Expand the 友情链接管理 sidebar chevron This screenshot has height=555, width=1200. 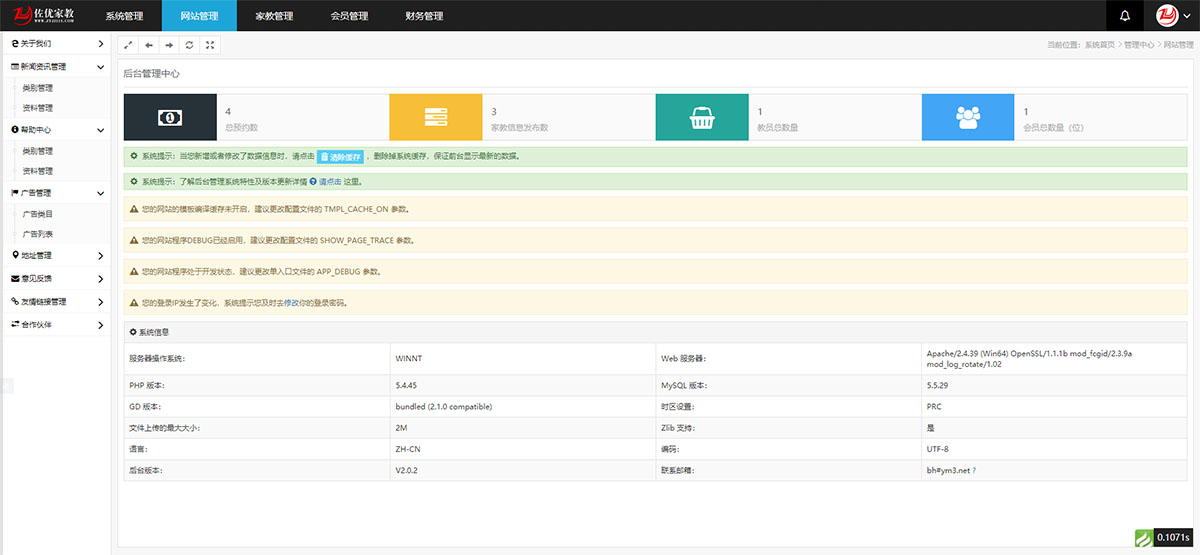(x=101, y=302)
